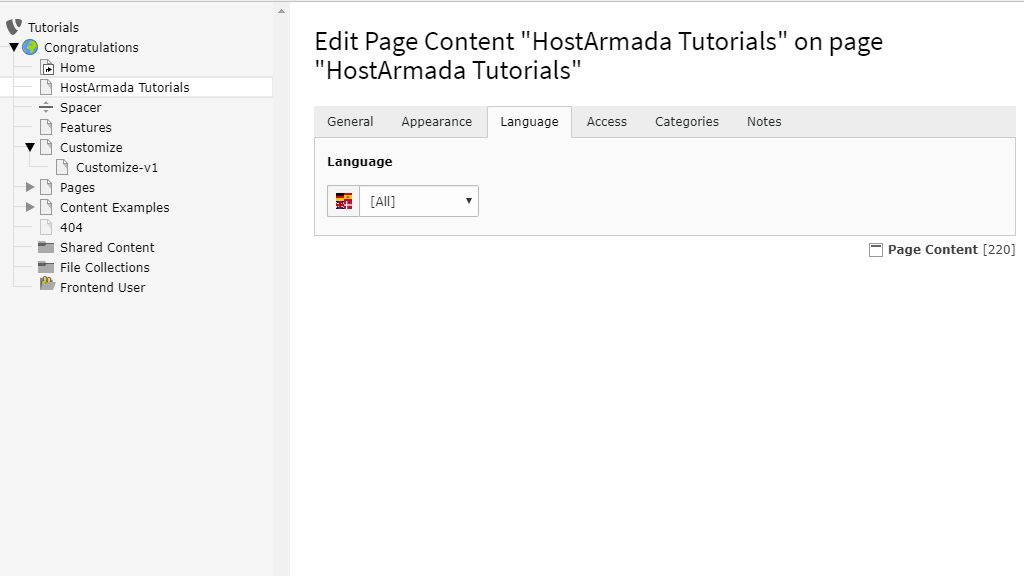Click the page icon beside Content Examples
The image size is (1024, 576).
[46, 207]
